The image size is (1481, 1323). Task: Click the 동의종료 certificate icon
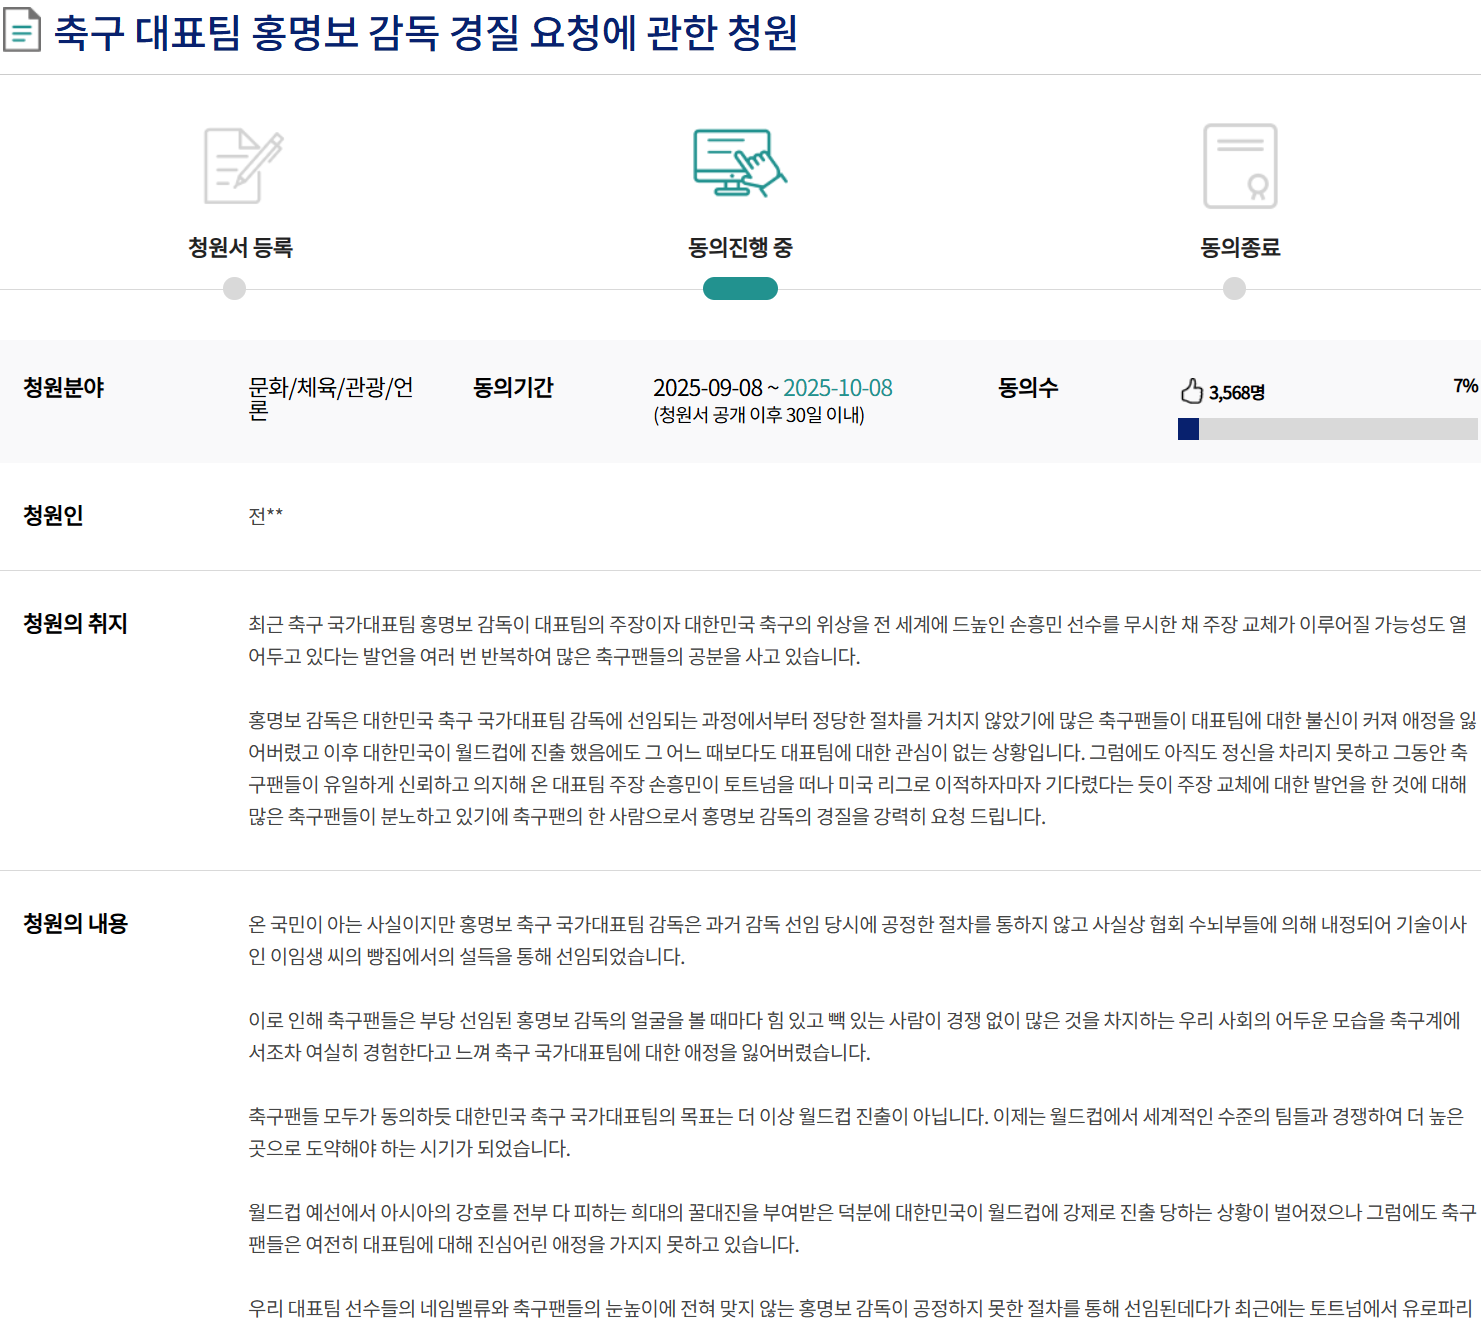coord(1240,166)
